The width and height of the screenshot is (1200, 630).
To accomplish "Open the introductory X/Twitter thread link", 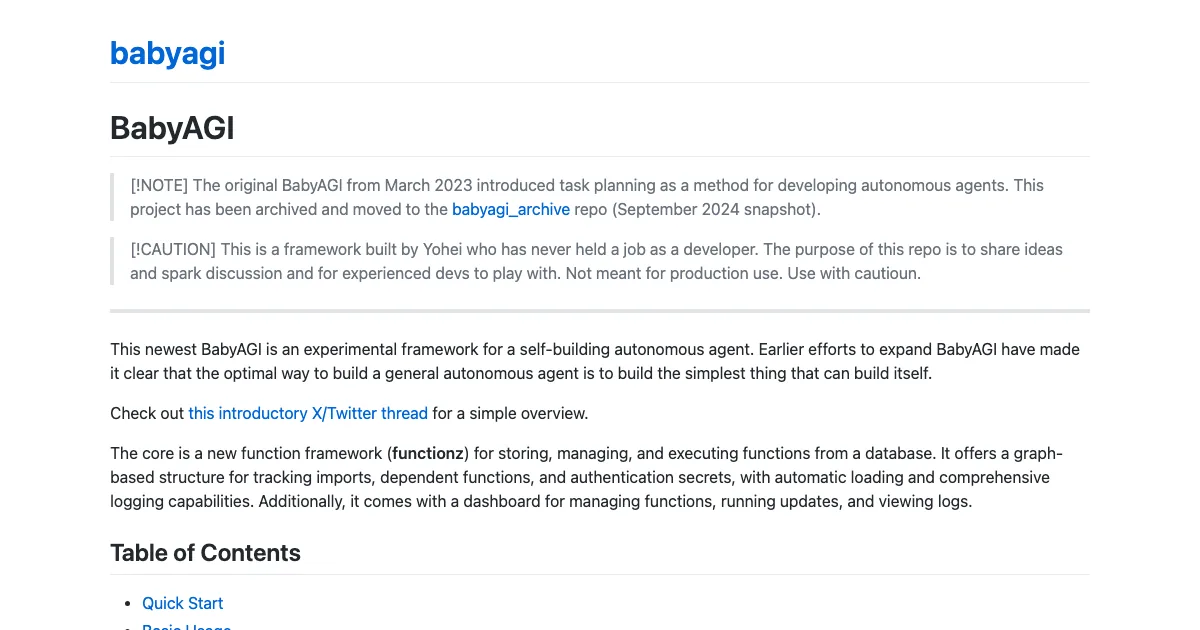I will pyautogui.click(x=308, y=413).
